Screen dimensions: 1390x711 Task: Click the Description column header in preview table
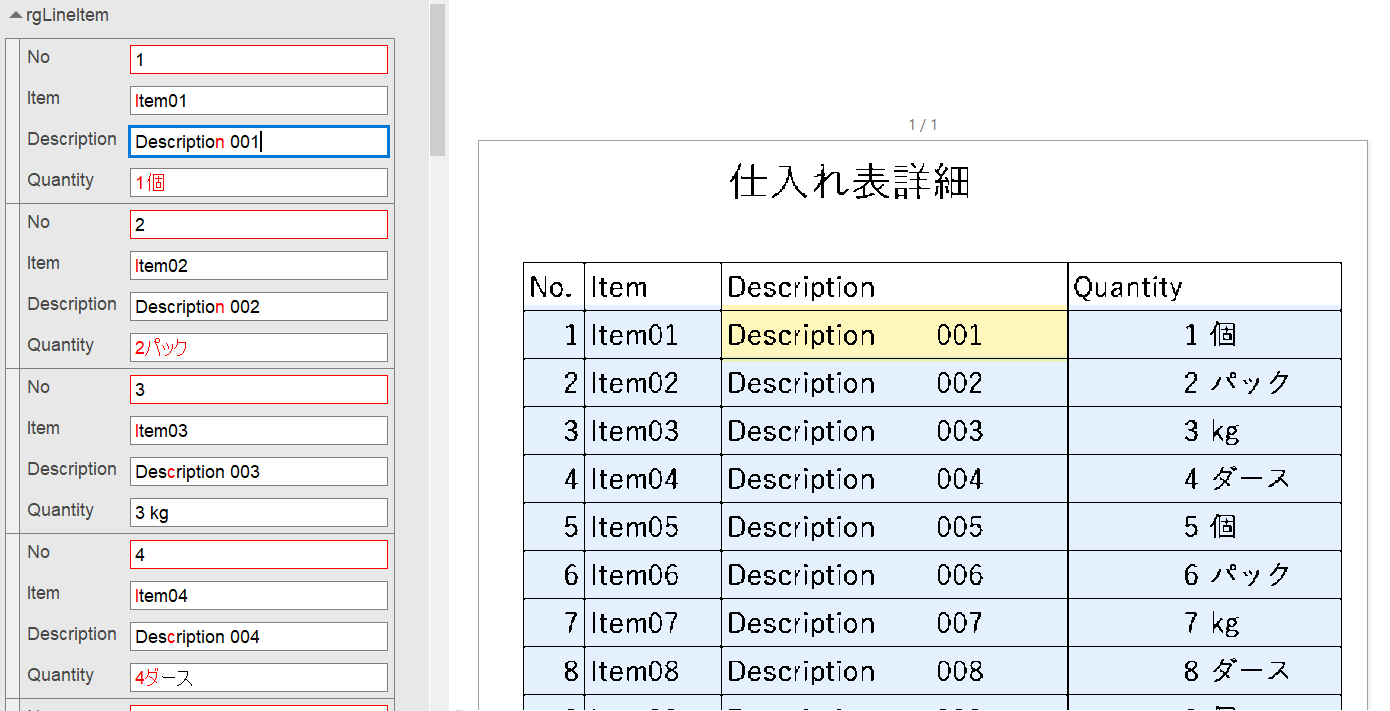[x=894, y=287]
